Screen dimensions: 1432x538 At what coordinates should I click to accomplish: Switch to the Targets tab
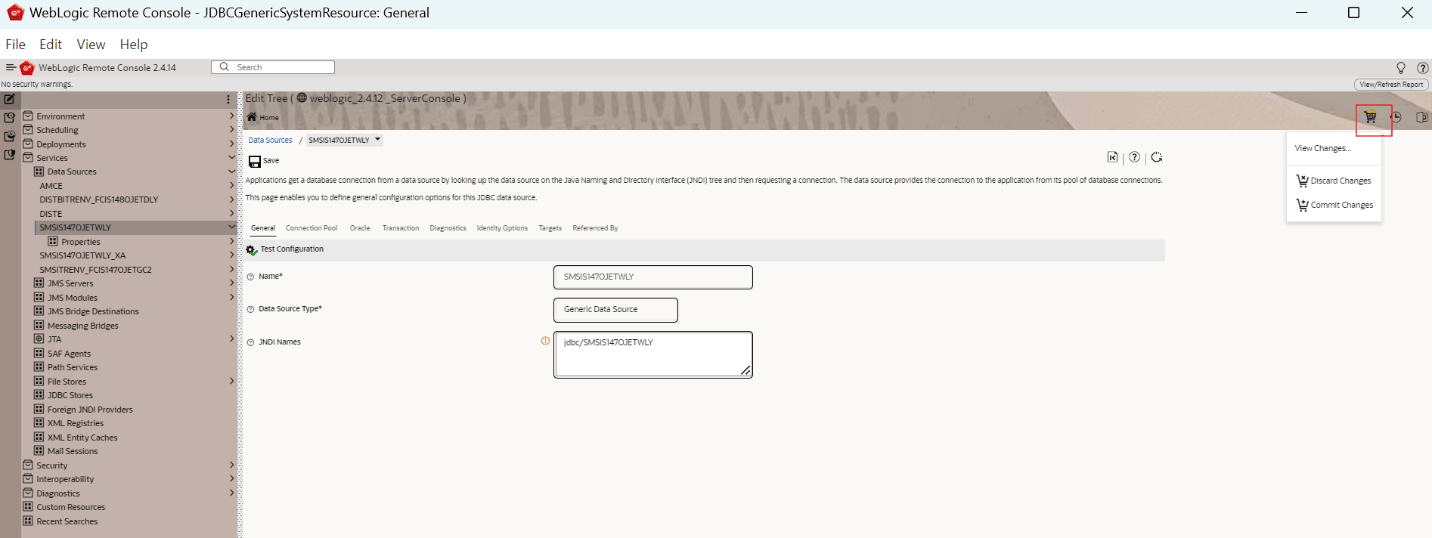[x=550, y=228]
